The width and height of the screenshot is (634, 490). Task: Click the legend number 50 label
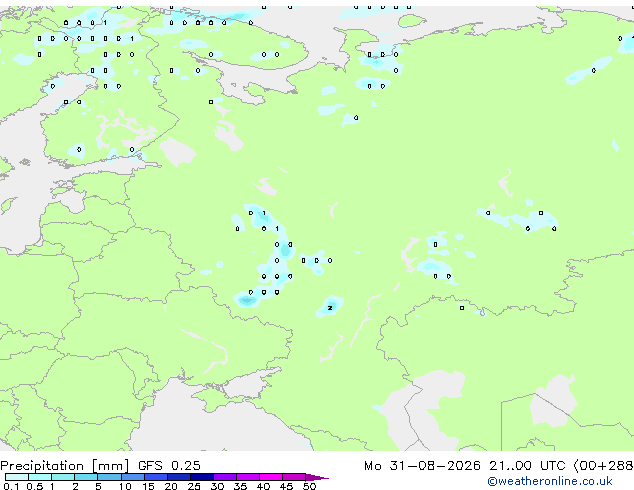(x=309, y=486)
